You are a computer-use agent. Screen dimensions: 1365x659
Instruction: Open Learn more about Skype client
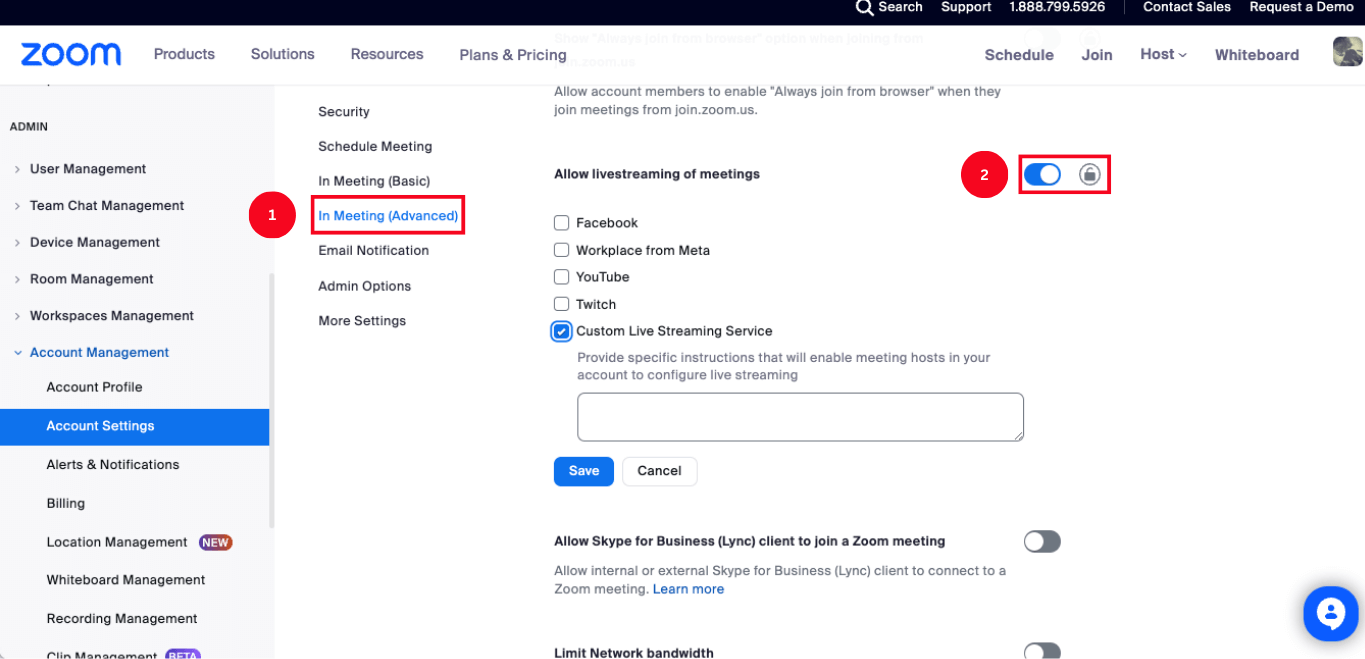[x=688, y=589]
